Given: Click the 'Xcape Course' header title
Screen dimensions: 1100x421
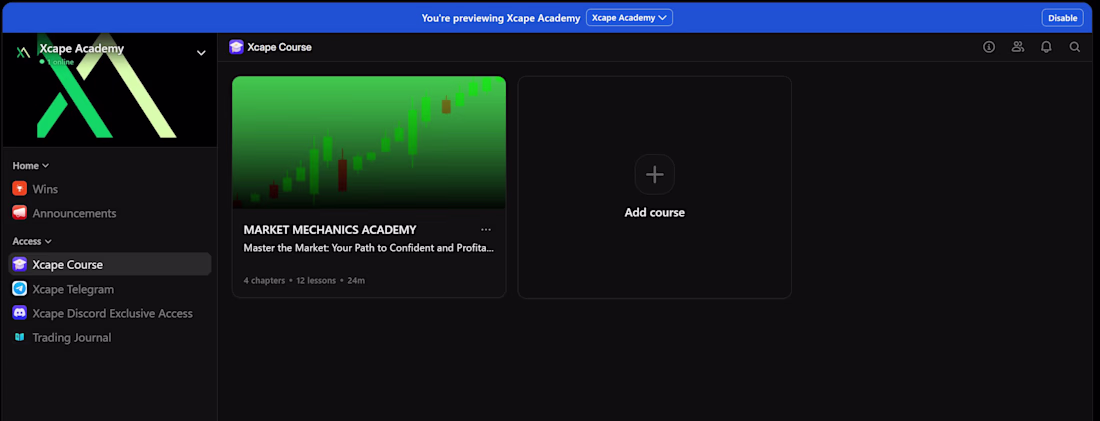Looking at the screenshot, I should pyautogui.click(x=279, y=47).
